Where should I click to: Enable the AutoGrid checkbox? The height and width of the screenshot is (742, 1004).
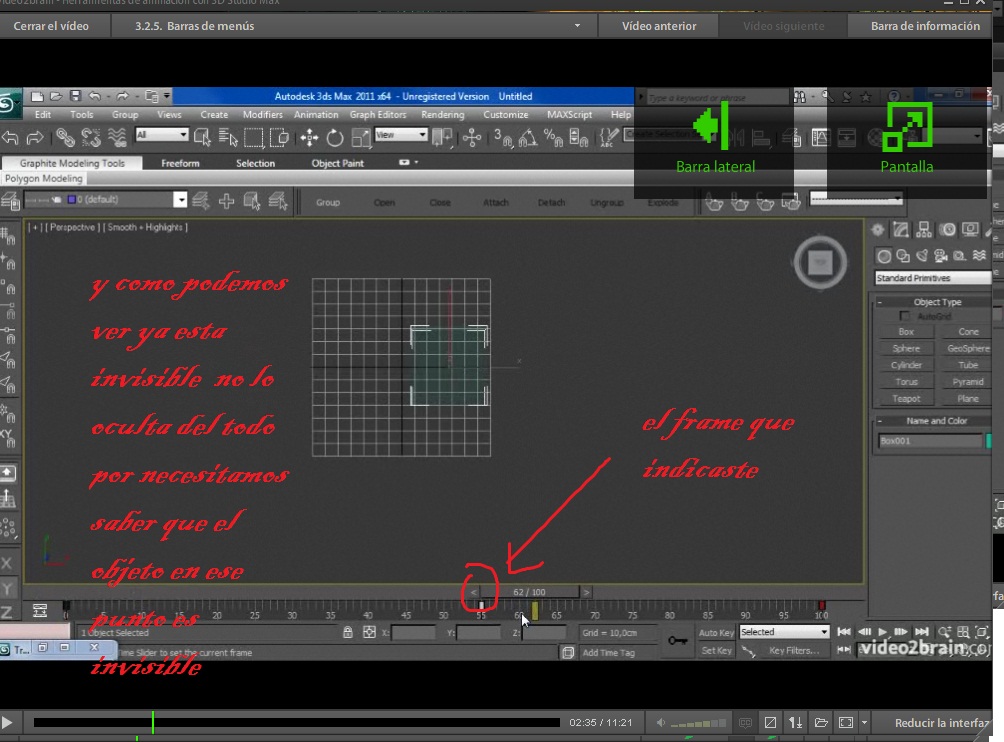(x=904, y=316)
